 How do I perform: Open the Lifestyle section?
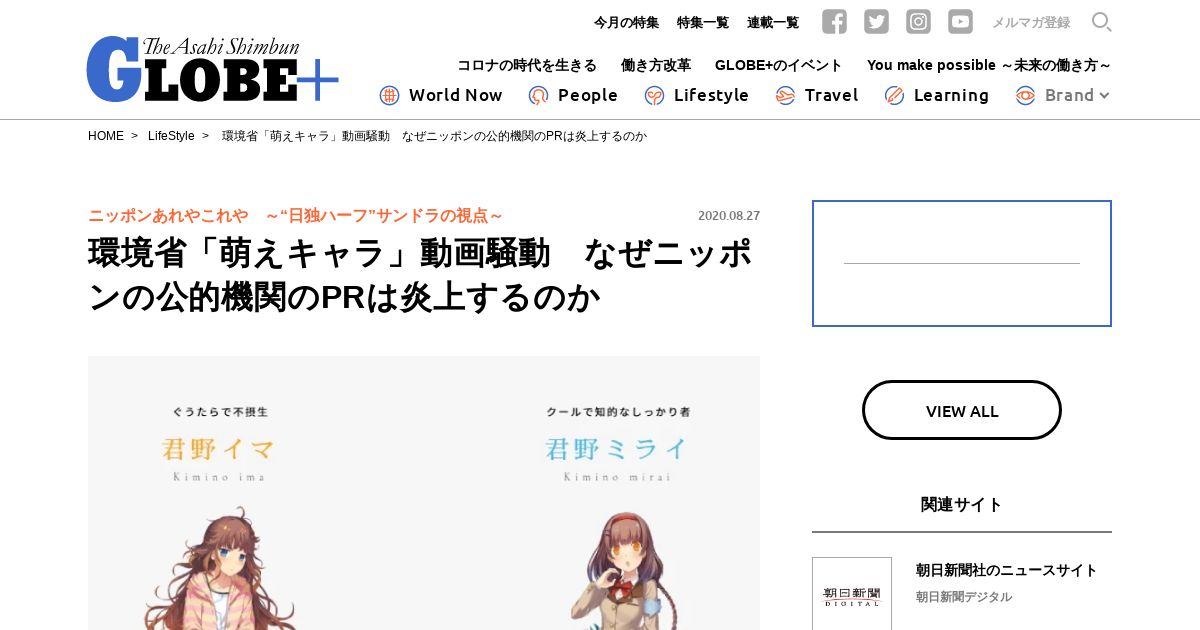coord(711,95)
